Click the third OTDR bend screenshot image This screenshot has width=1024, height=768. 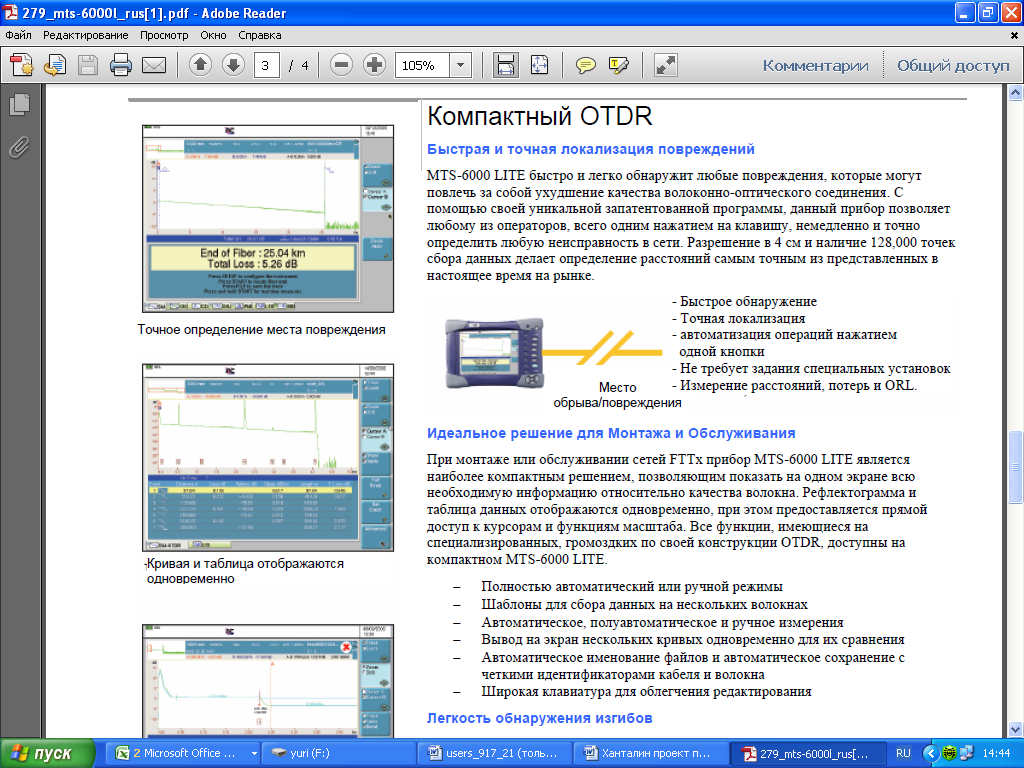[x=268, y=681]
